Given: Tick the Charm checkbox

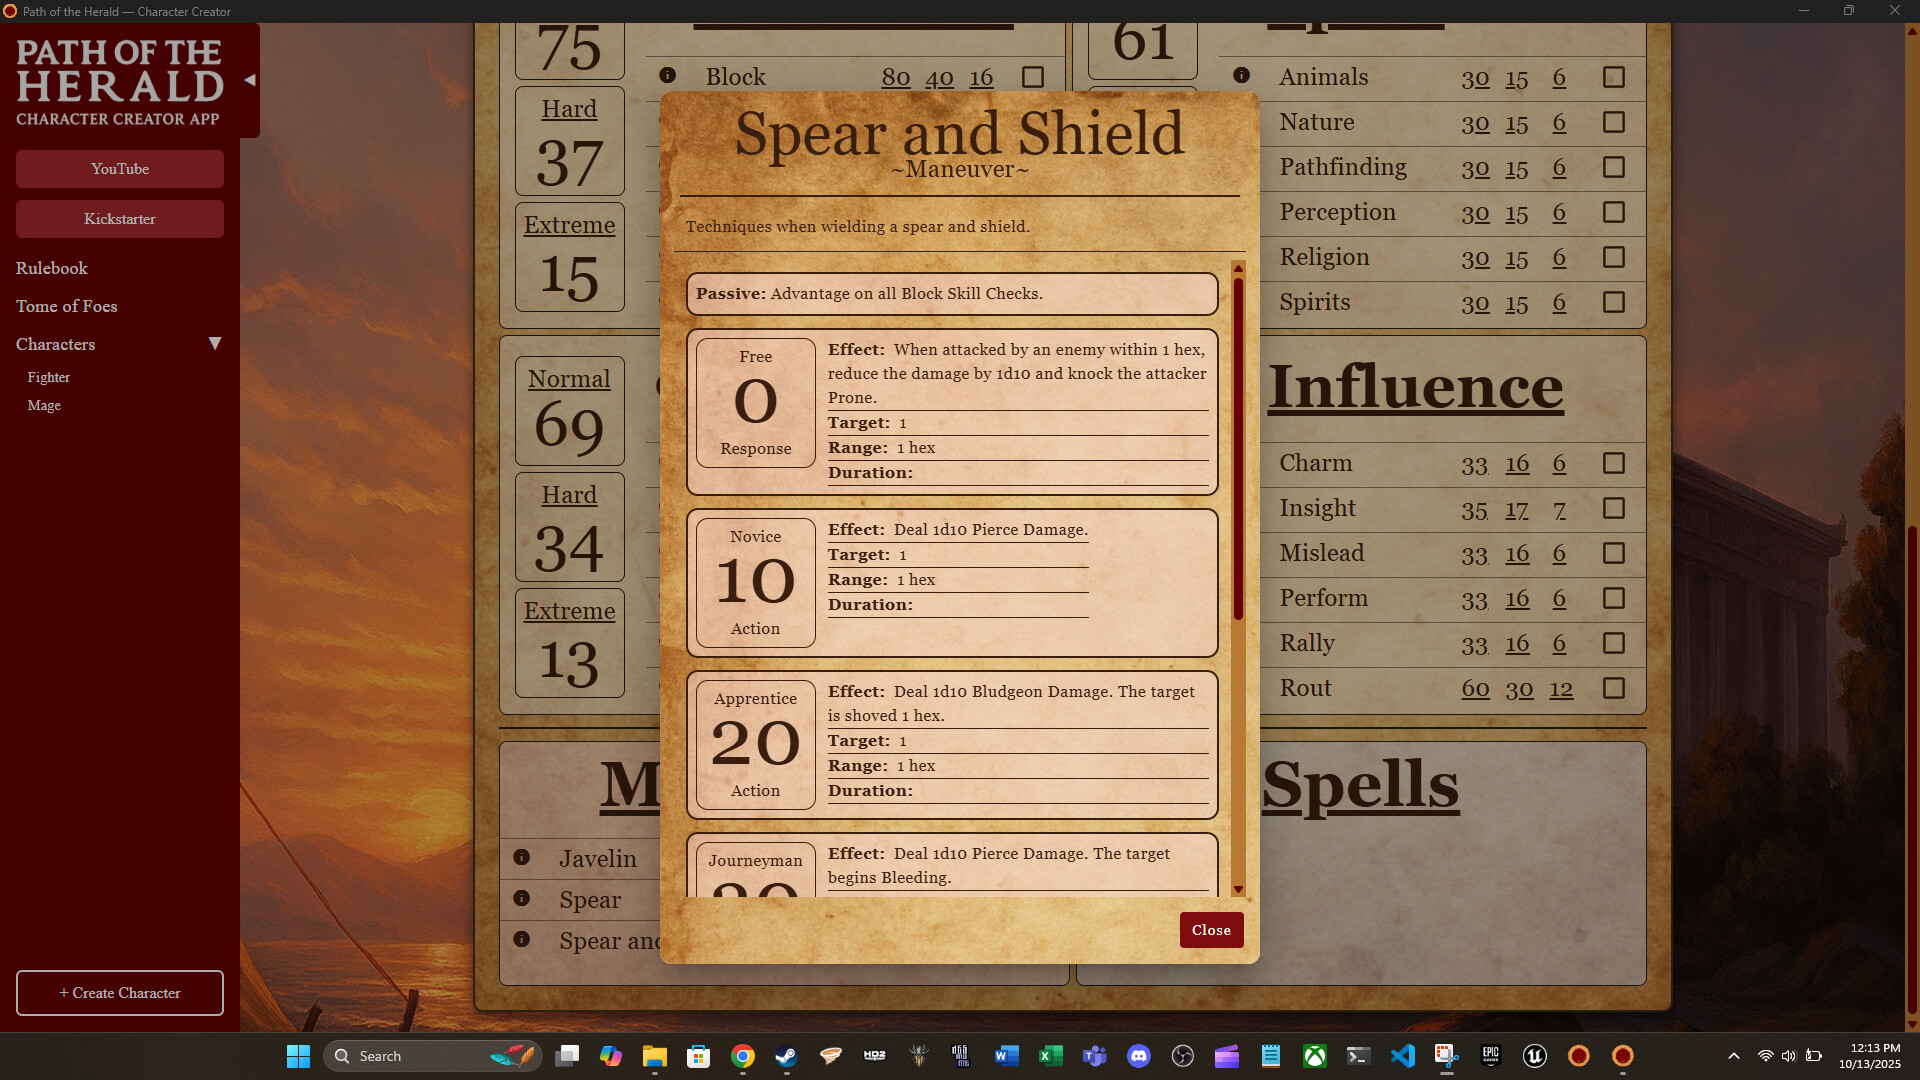Looking at the screenshot, I should coord(1613,463).
